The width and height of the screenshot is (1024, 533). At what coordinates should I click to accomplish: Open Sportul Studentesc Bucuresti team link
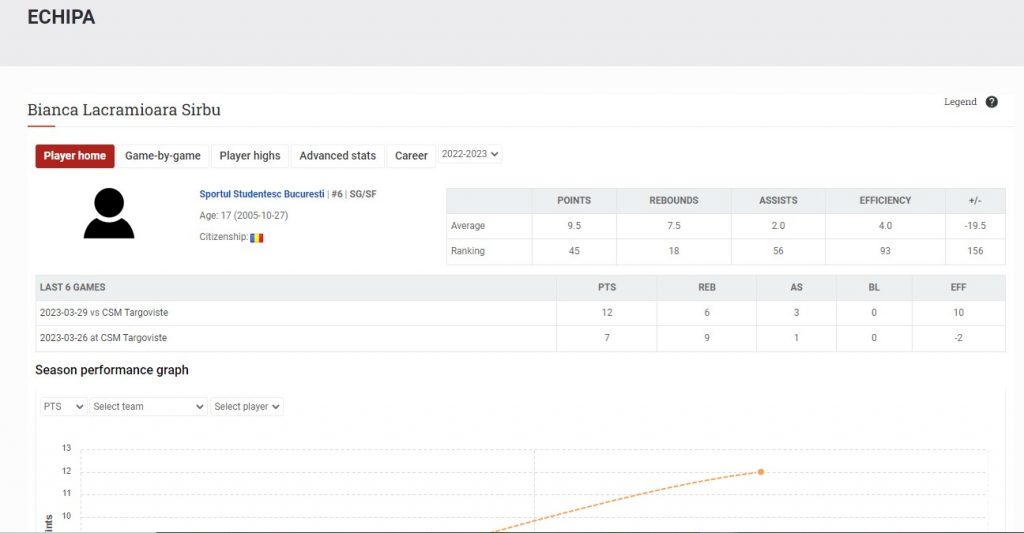coord(262,194)
